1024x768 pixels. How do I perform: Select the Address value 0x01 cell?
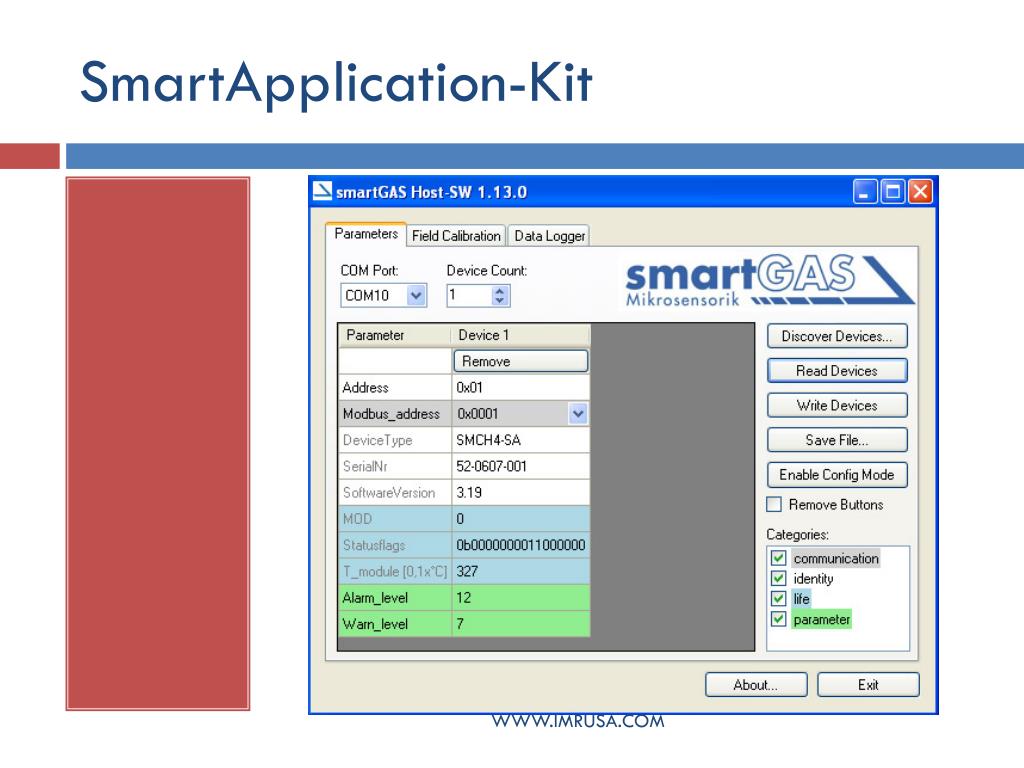pyautogui.click(x=520, y=387)
